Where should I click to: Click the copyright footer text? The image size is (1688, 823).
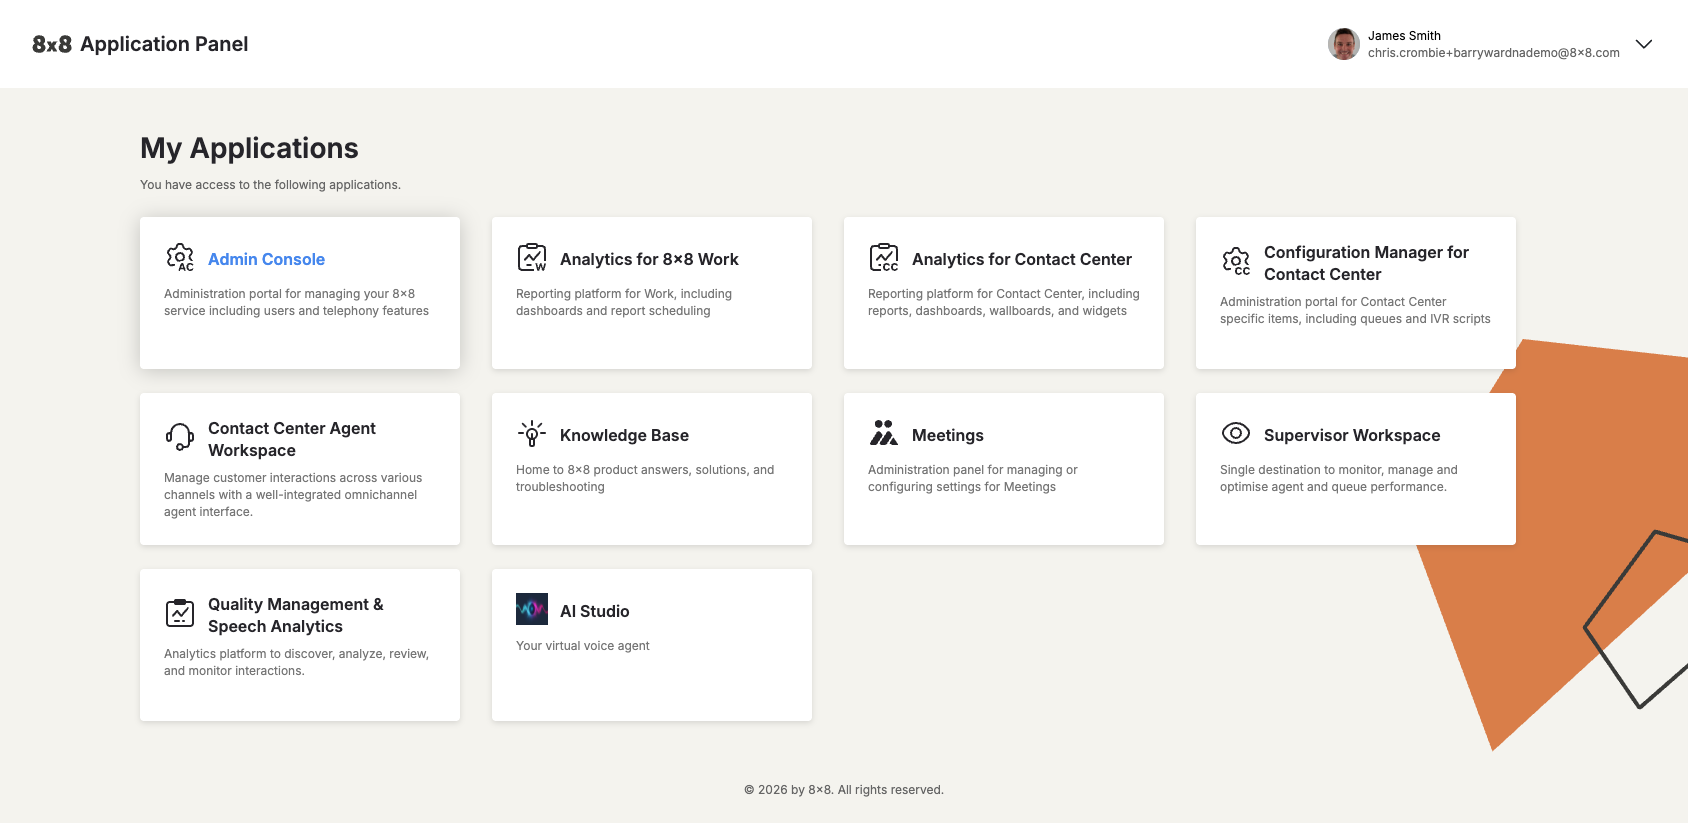pyautogui.click(x=844, y=790)
